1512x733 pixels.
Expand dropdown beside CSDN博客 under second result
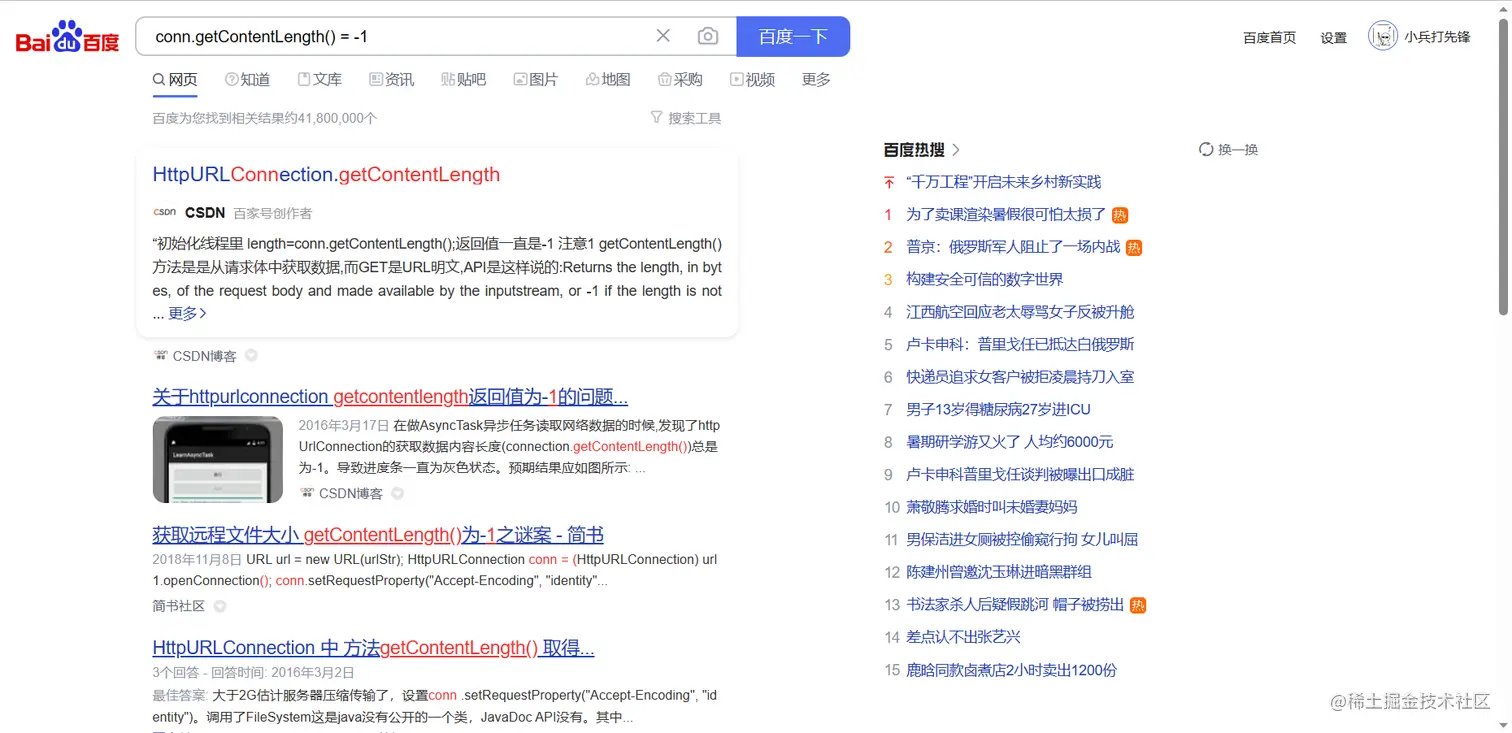[398, 493]
